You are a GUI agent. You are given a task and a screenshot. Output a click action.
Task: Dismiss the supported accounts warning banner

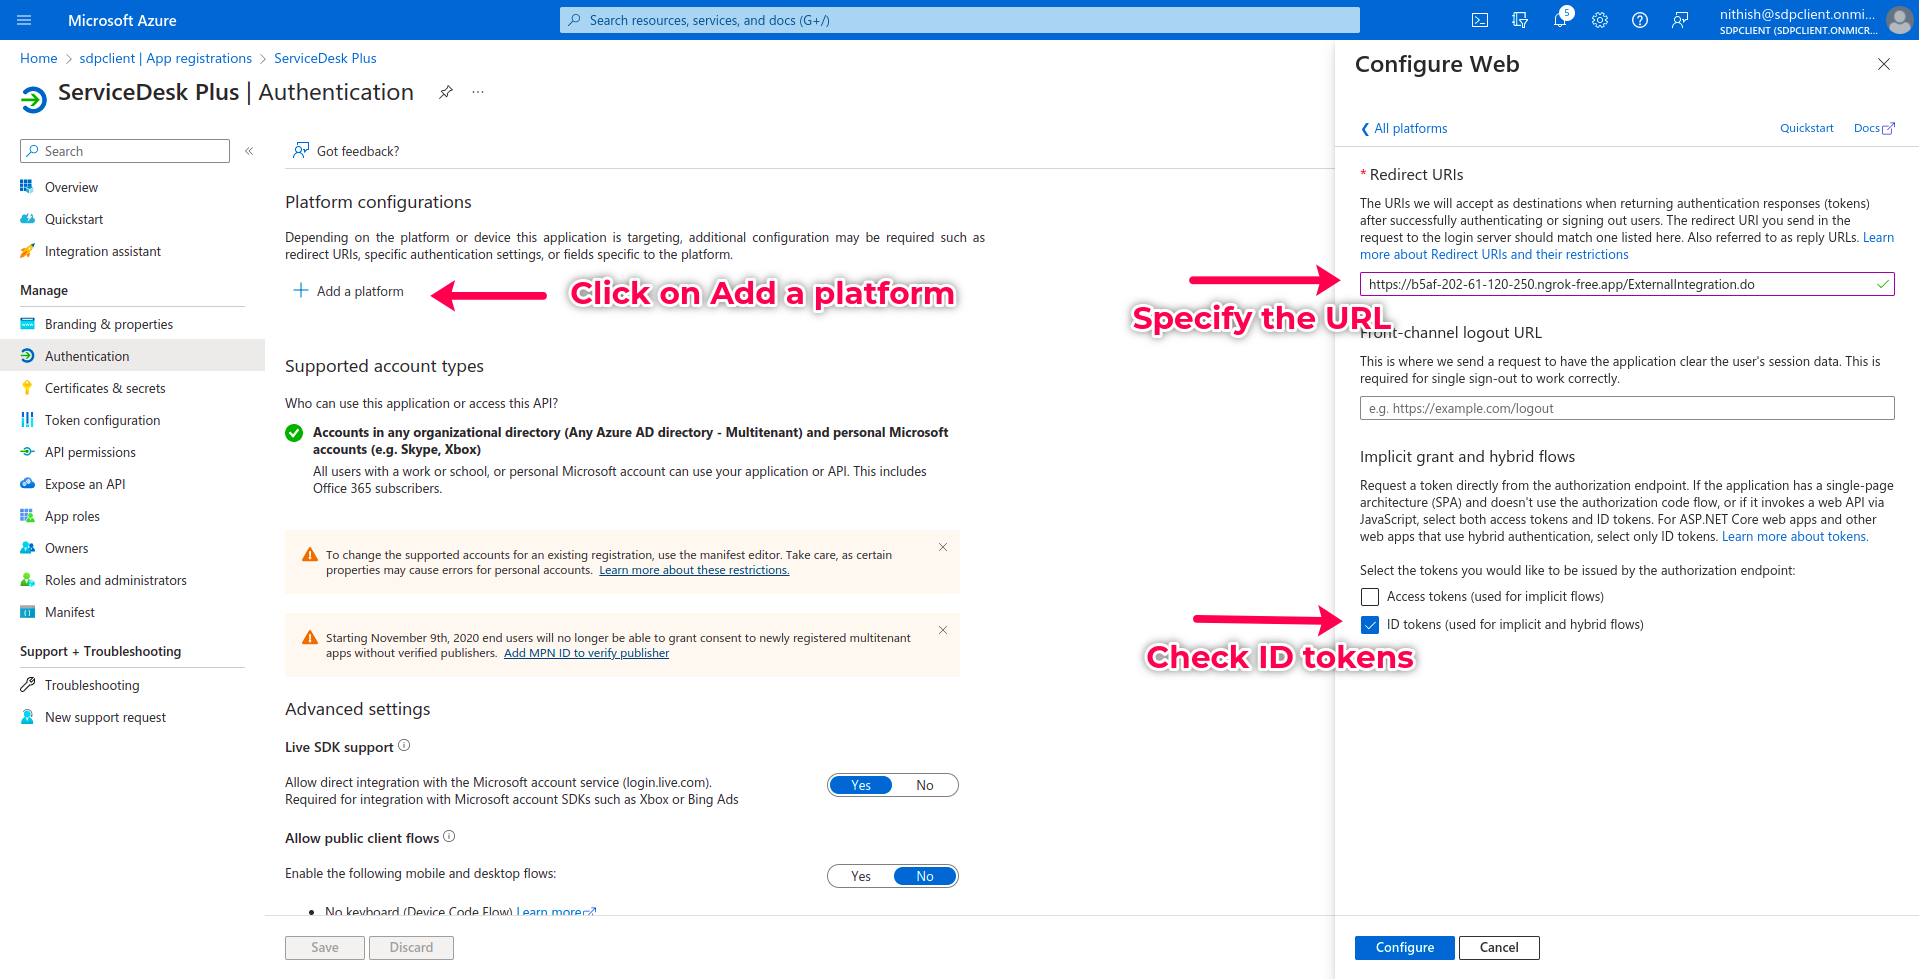coord(943,547)
